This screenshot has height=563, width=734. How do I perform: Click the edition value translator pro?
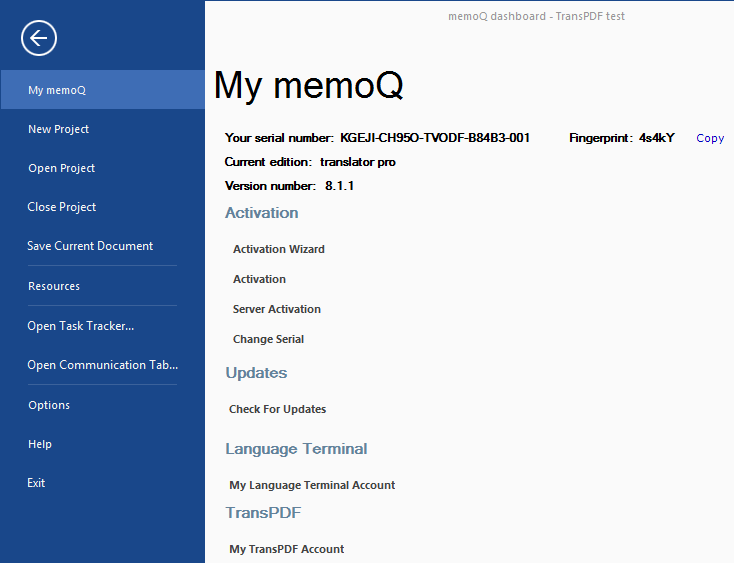(x=358, y=162)
